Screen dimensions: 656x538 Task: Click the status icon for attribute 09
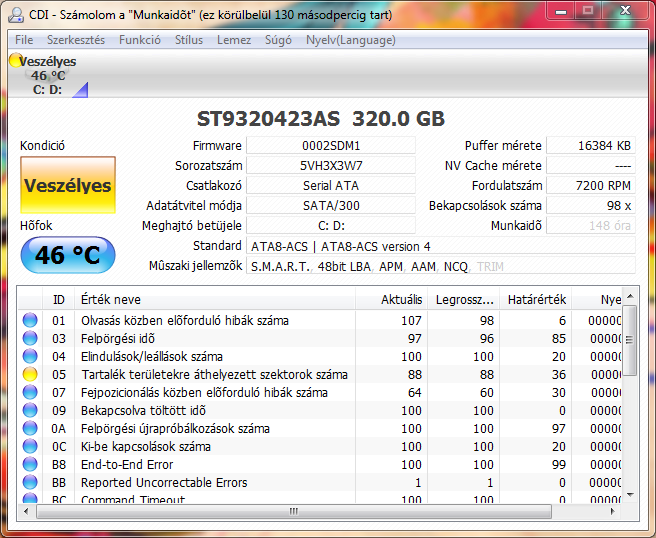point(30,410)
